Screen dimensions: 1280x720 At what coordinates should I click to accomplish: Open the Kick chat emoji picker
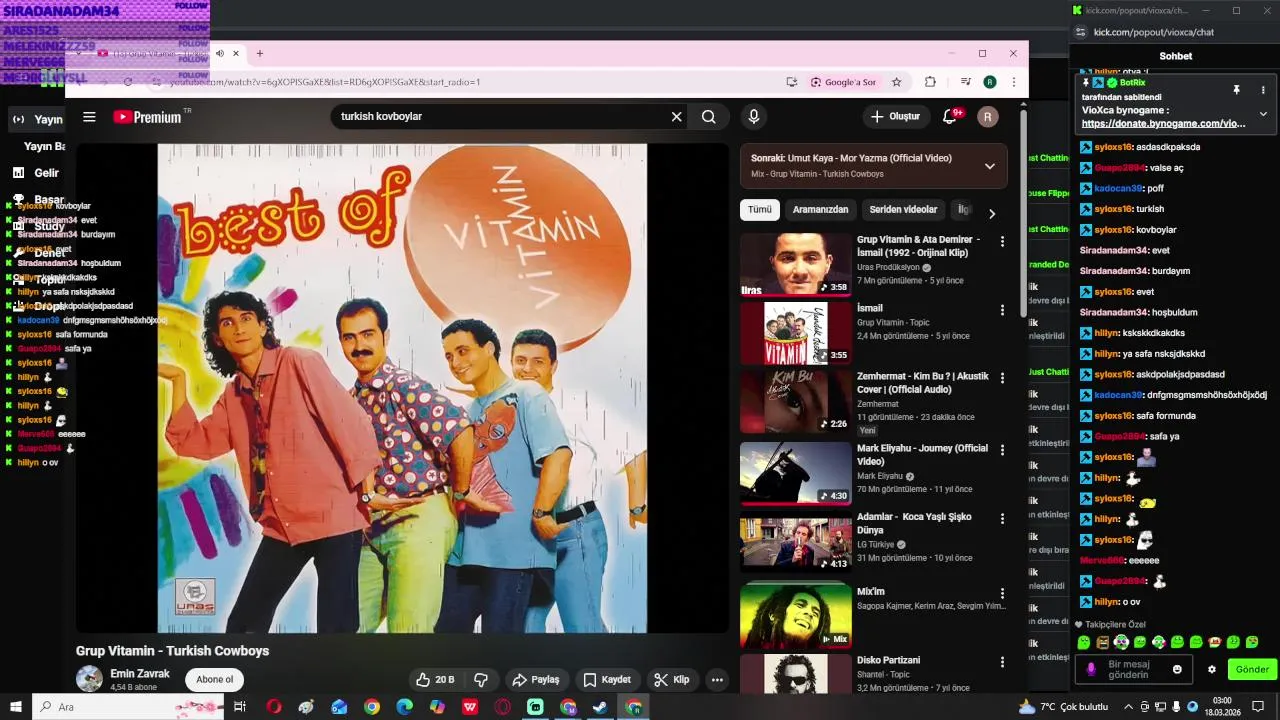click(x=1177, y=669)
